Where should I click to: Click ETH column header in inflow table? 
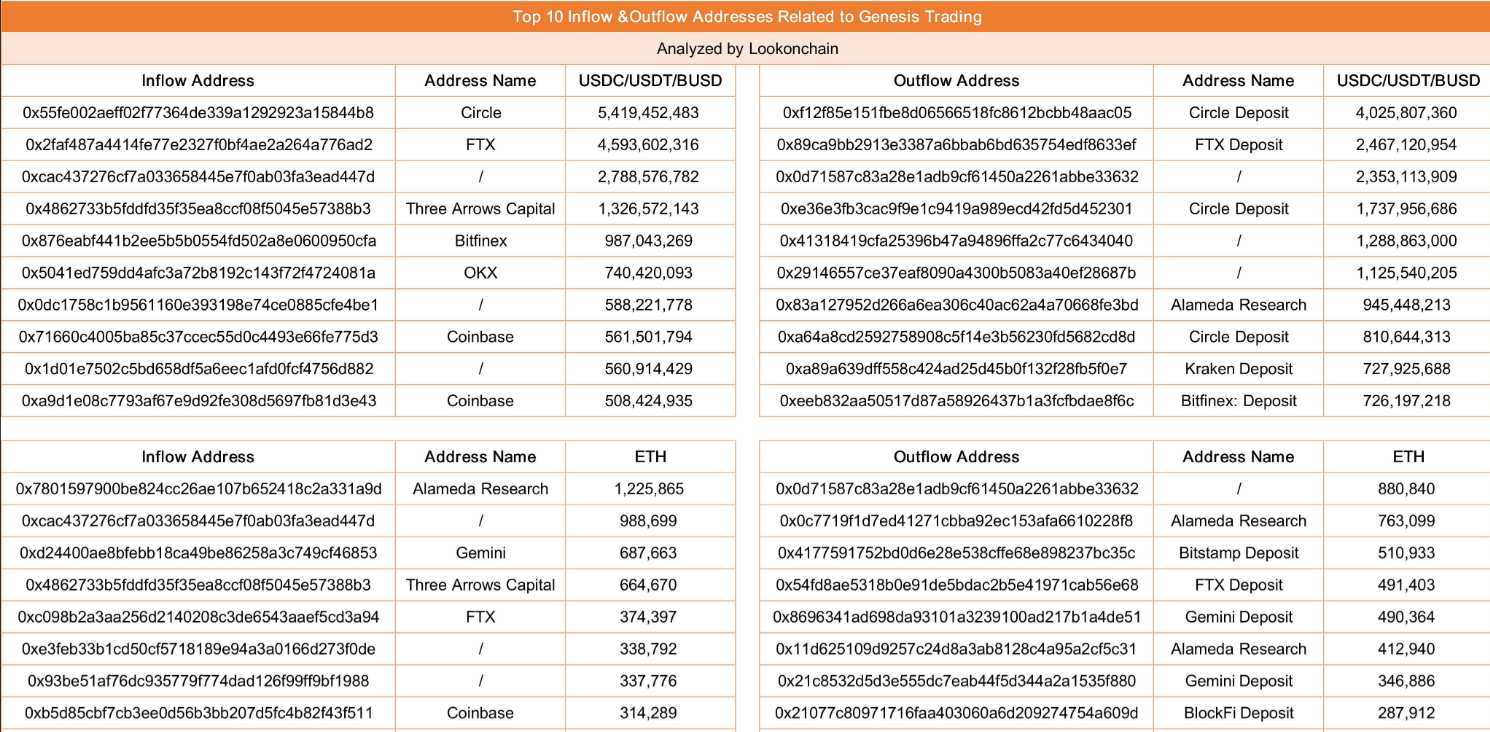[x=649, y=457]
